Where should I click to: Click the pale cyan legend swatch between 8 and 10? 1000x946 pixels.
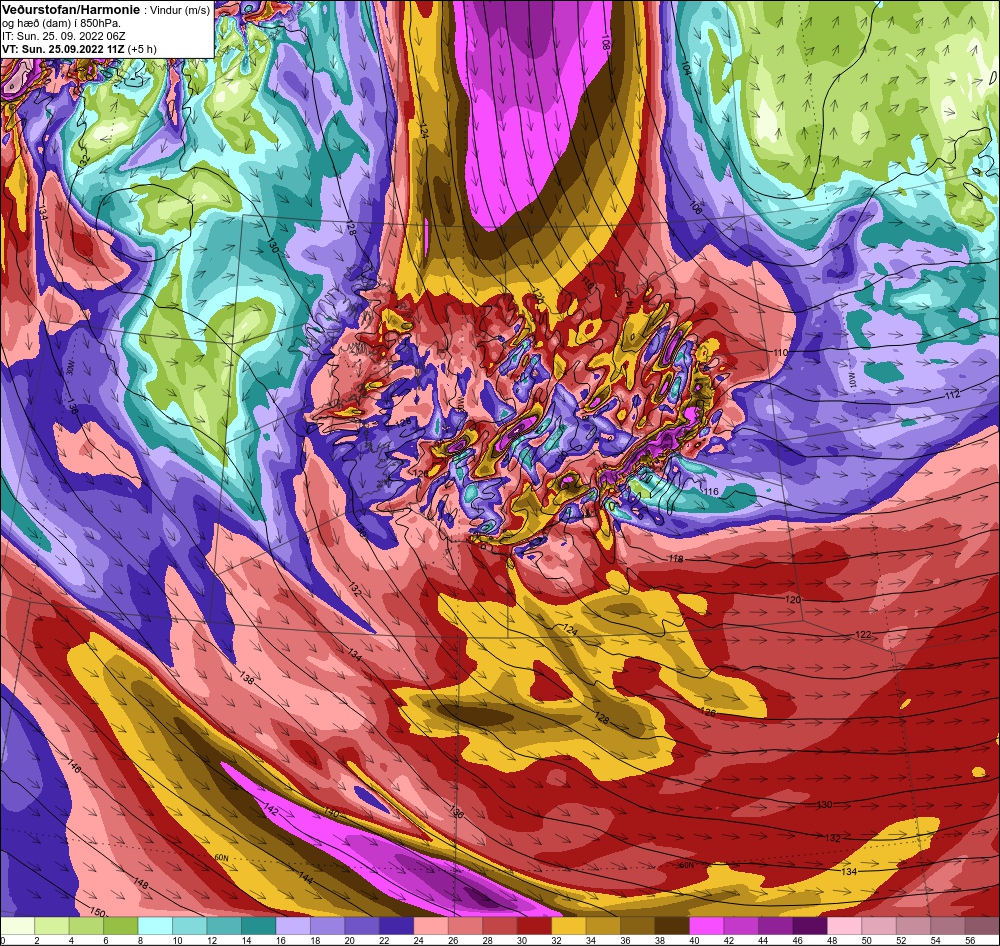156,926
